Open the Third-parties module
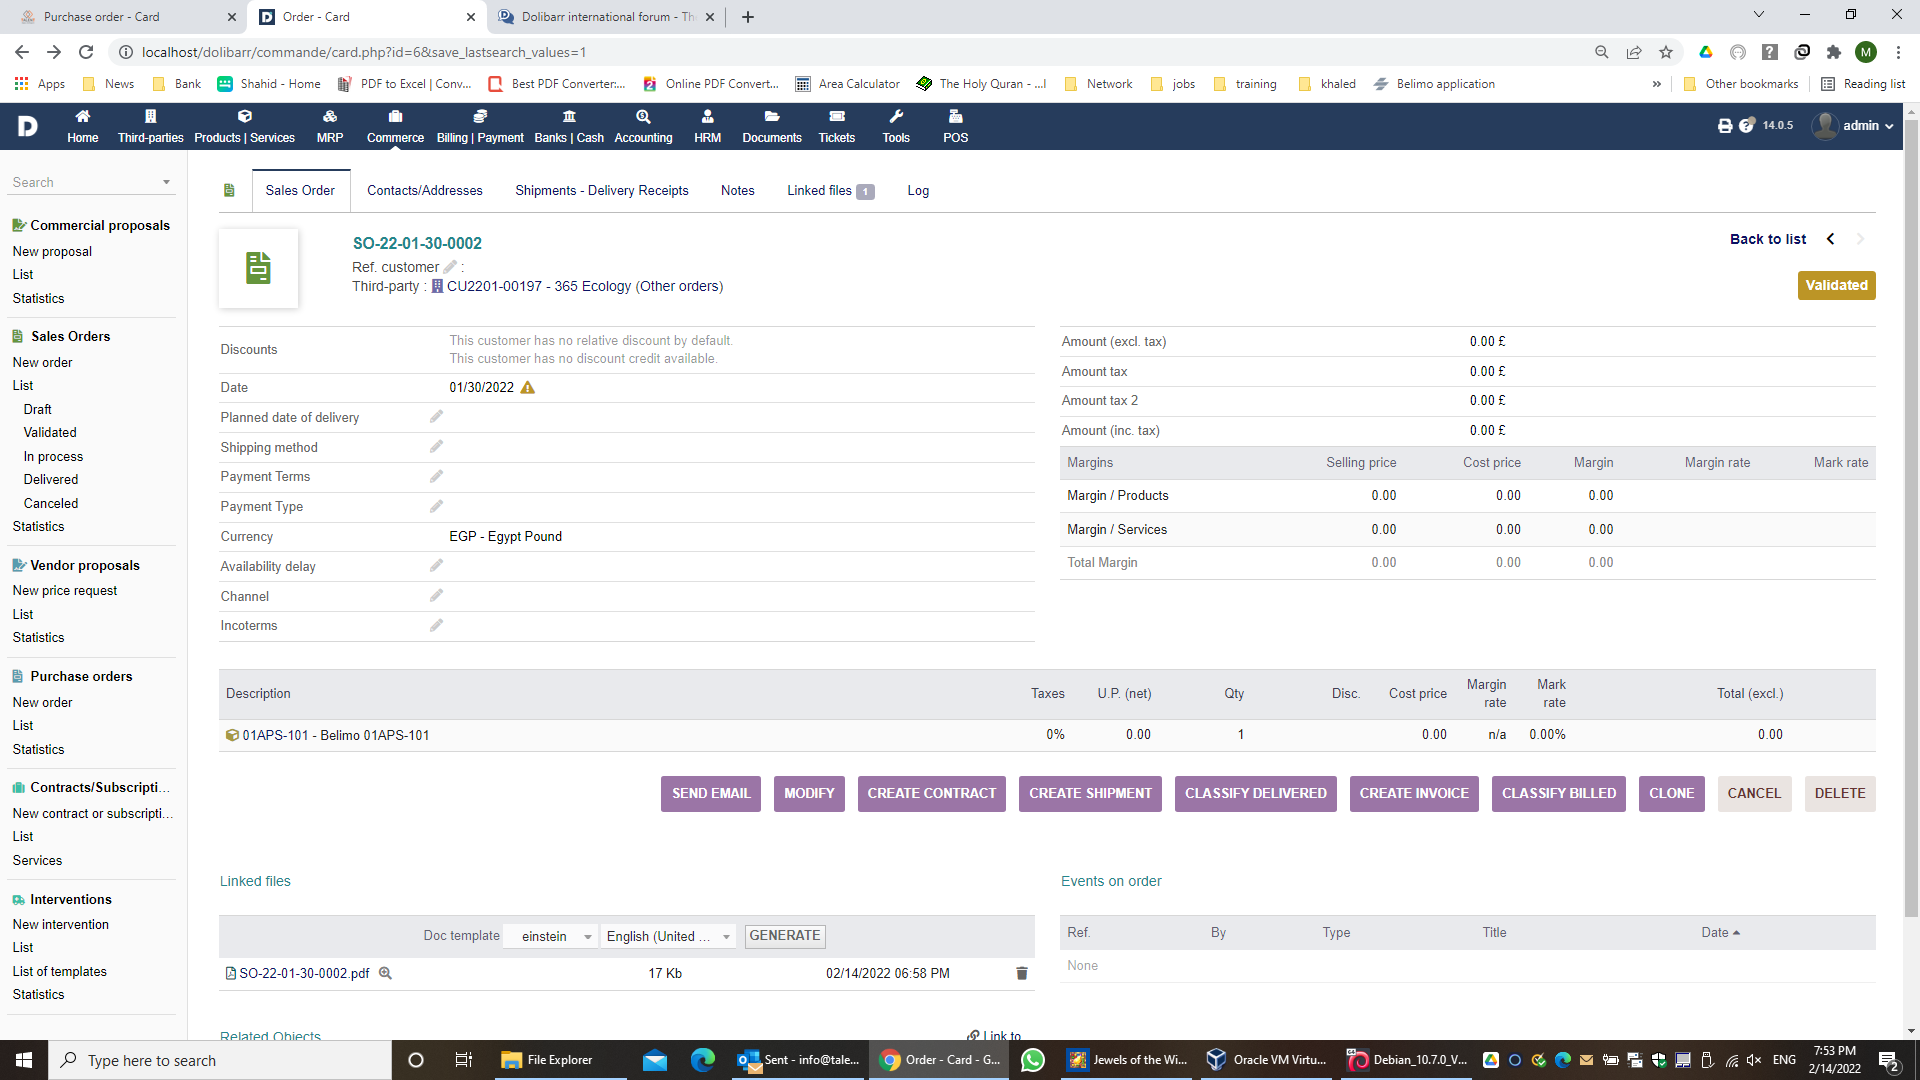 click(150, 127)
